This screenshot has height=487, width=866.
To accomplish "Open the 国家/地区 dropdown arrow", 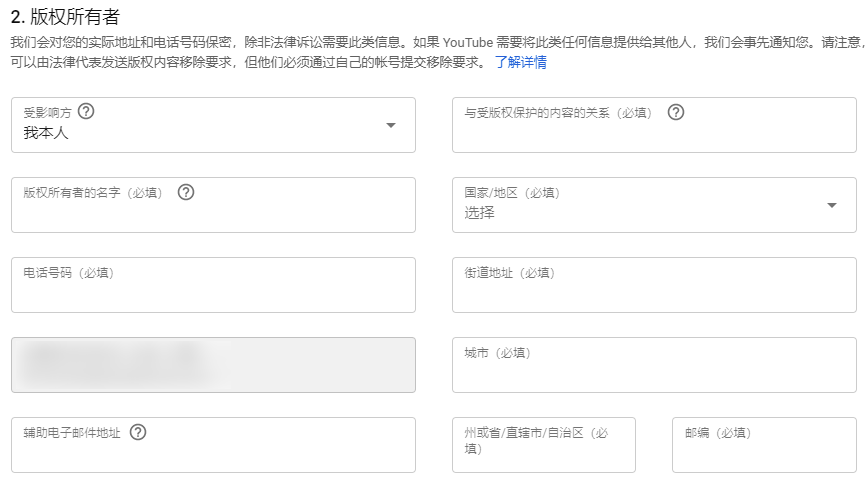I will pyautogui.click(x=832, y=205).
